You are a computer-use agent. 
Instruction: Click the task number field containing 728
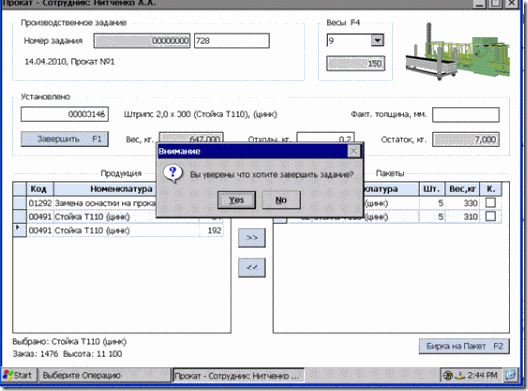tap(232, 41)
